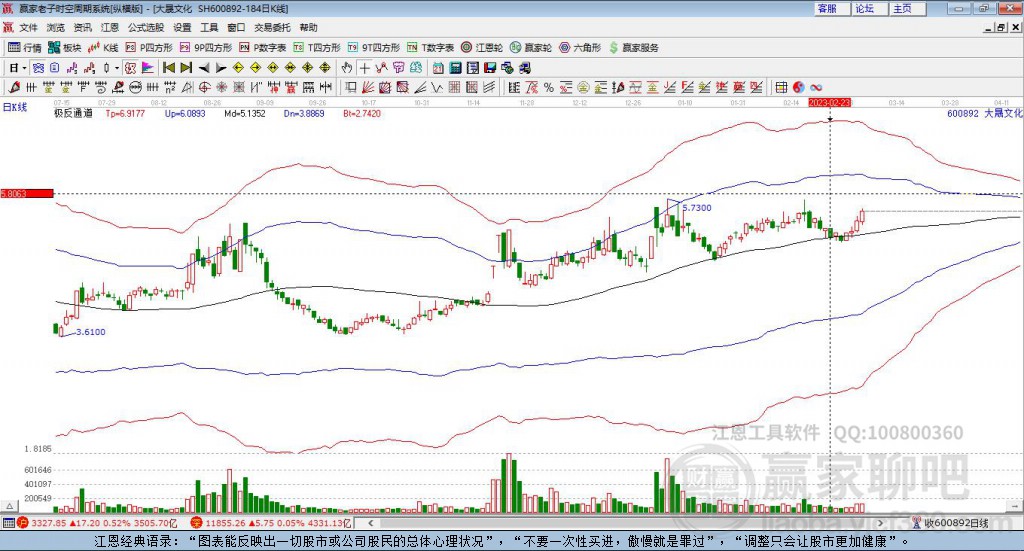
Task: Open the 行情 market quotes view
Action: click(x=24, y=48)
